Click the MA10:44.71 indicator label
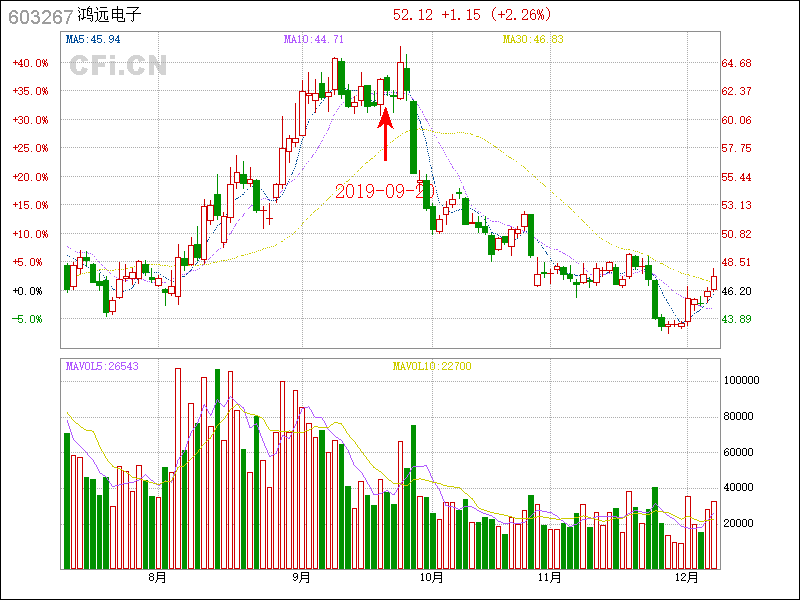800x600 pixels. 314,39
